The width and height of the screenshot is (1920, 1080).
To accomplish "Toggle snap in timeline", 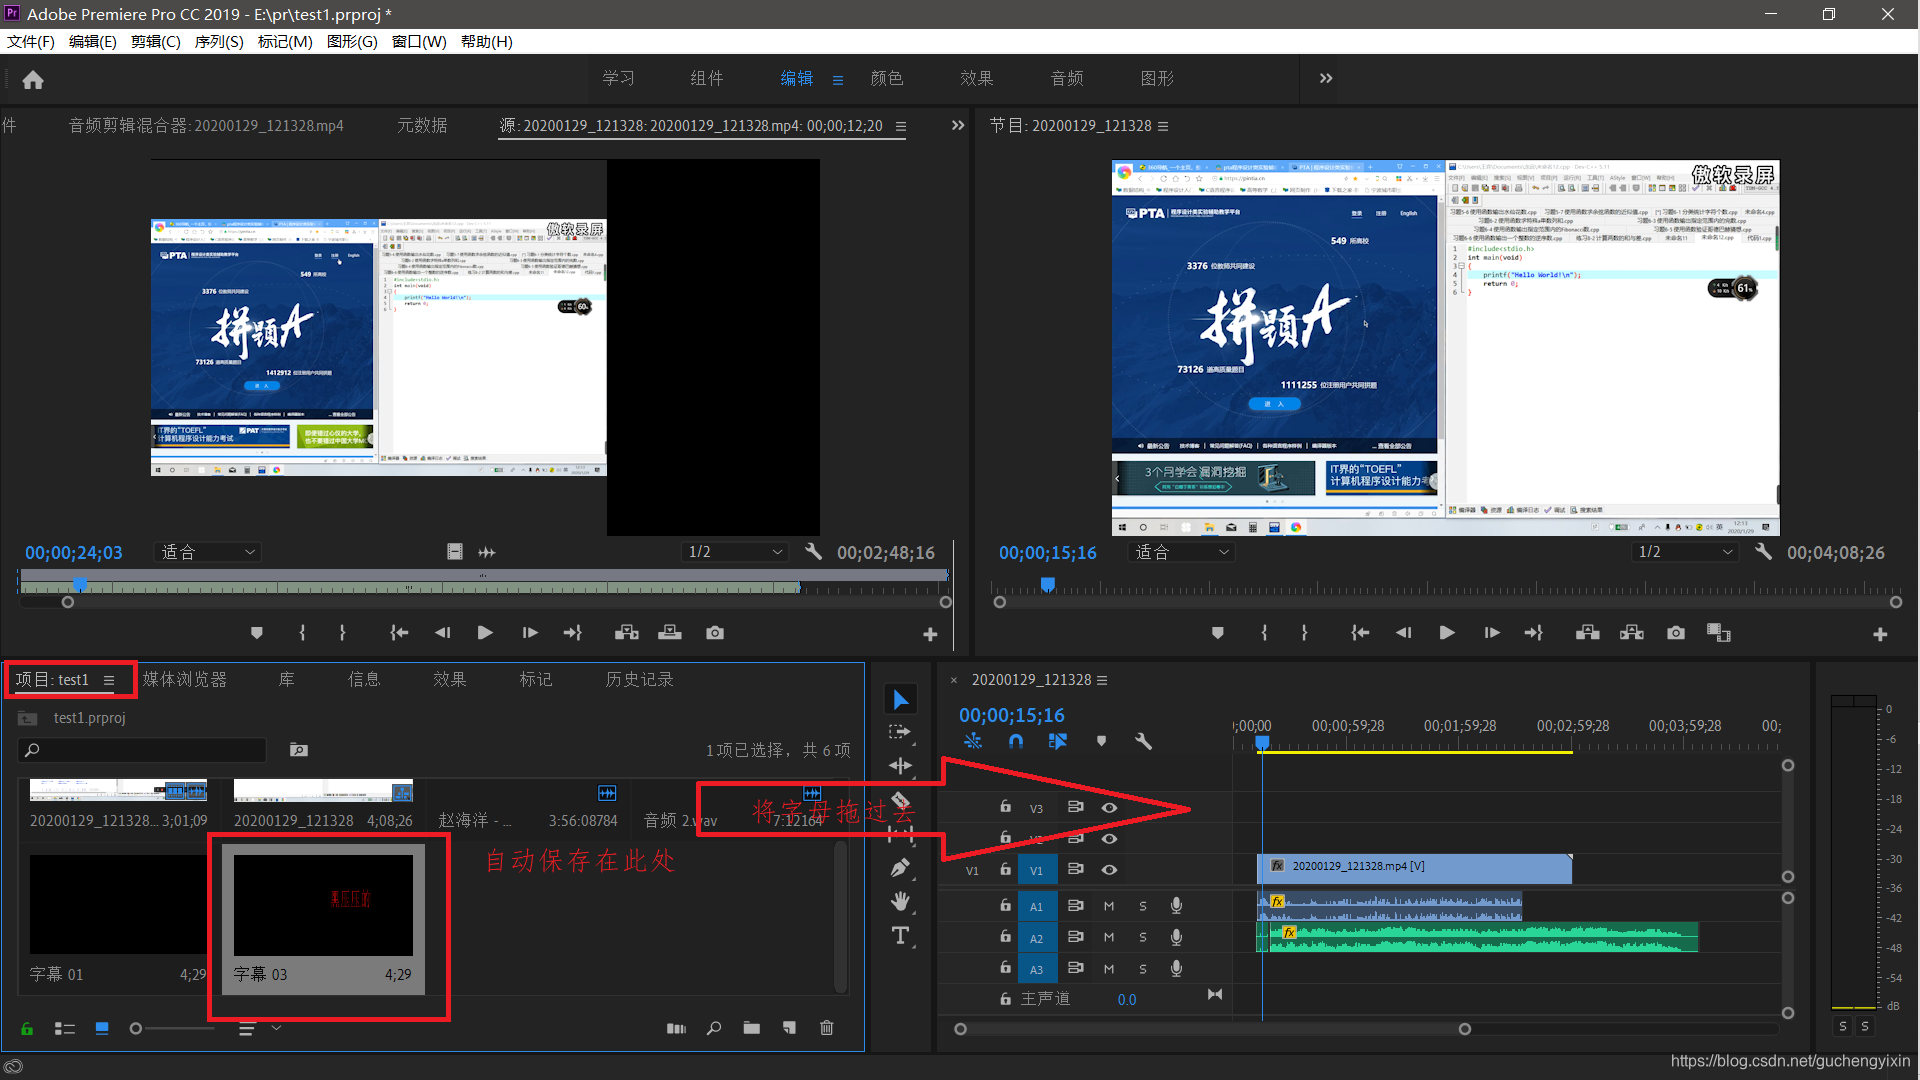I will 1016,741.
